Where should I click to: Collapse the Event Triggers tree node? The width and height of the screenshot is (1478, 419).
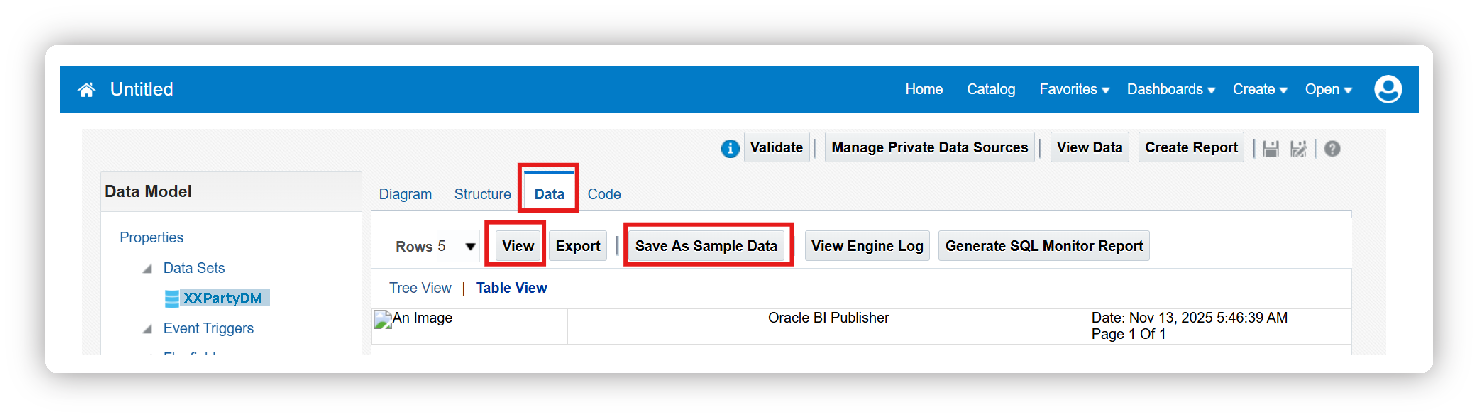(x=147, y=329)
